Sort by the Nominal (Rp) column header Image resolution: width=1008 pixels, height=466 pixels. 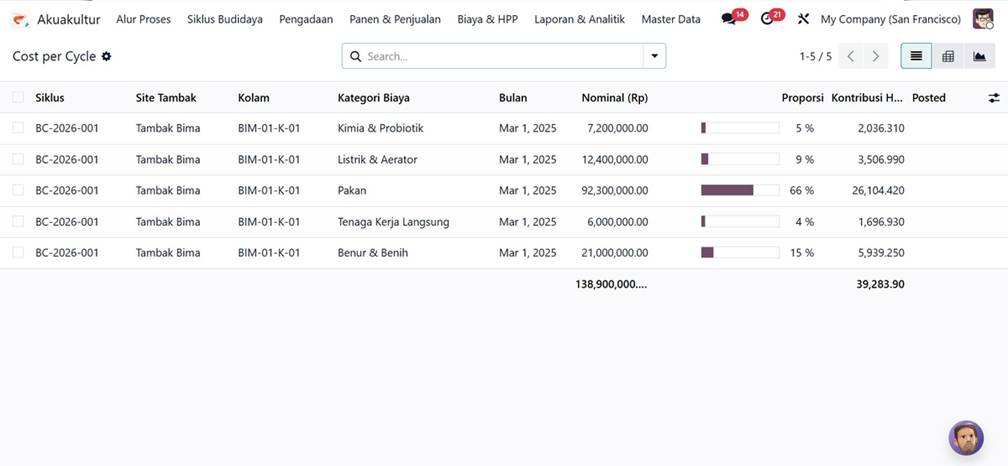pyautogui.click(x=615, y=98)
